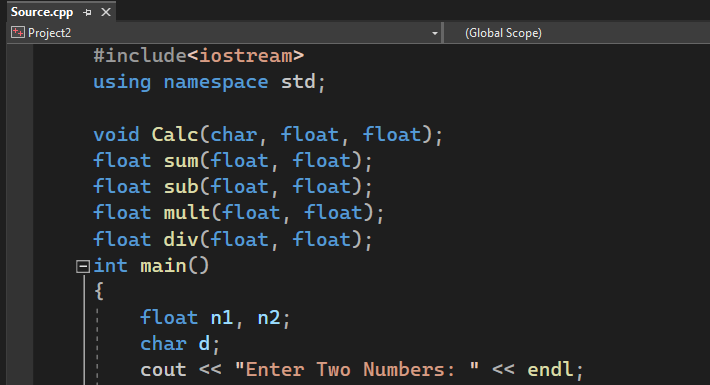Close the Source.cpp tab

pyautogui.click(x=106, y=12)
